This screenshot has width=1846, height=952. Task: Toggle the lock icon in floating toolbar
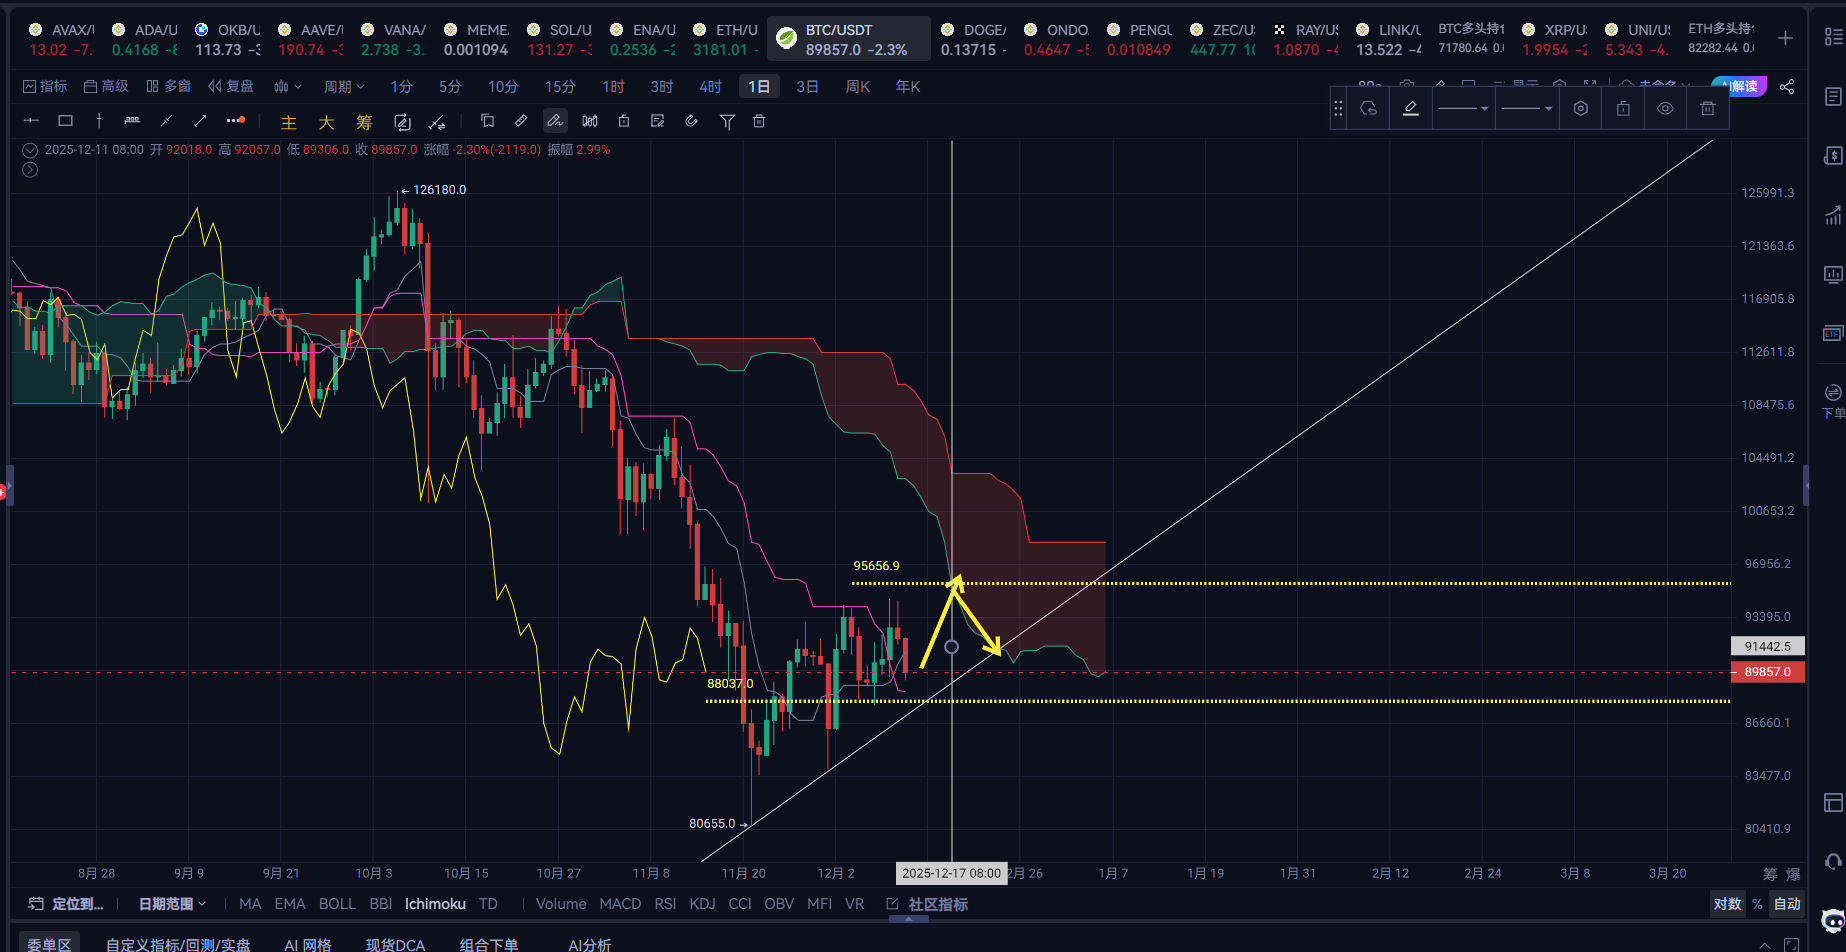(1623, 108)
